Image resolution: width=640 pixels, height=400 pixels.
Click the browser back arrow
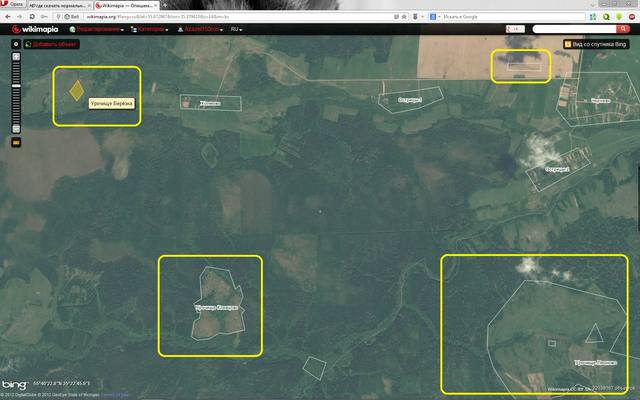coord(7,17)
